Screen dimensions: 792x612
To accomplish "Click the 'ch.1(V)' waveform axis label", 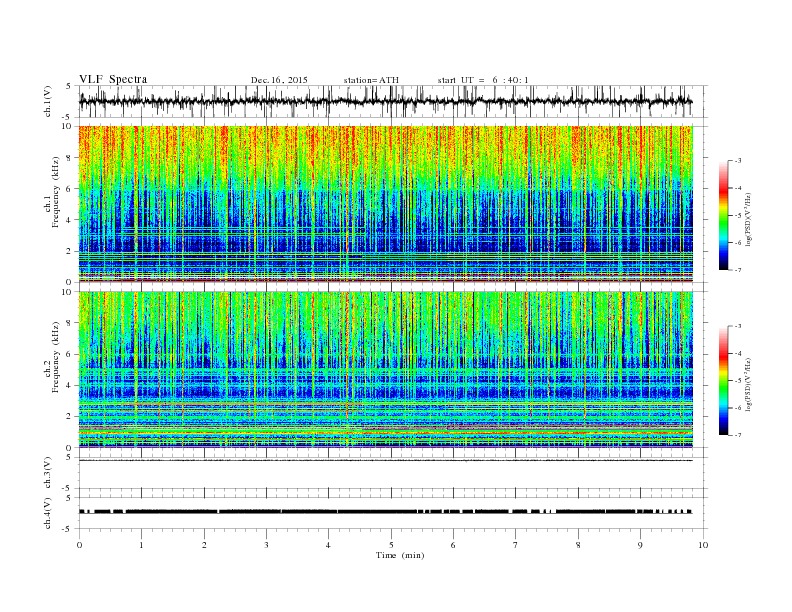I will 48,101.
